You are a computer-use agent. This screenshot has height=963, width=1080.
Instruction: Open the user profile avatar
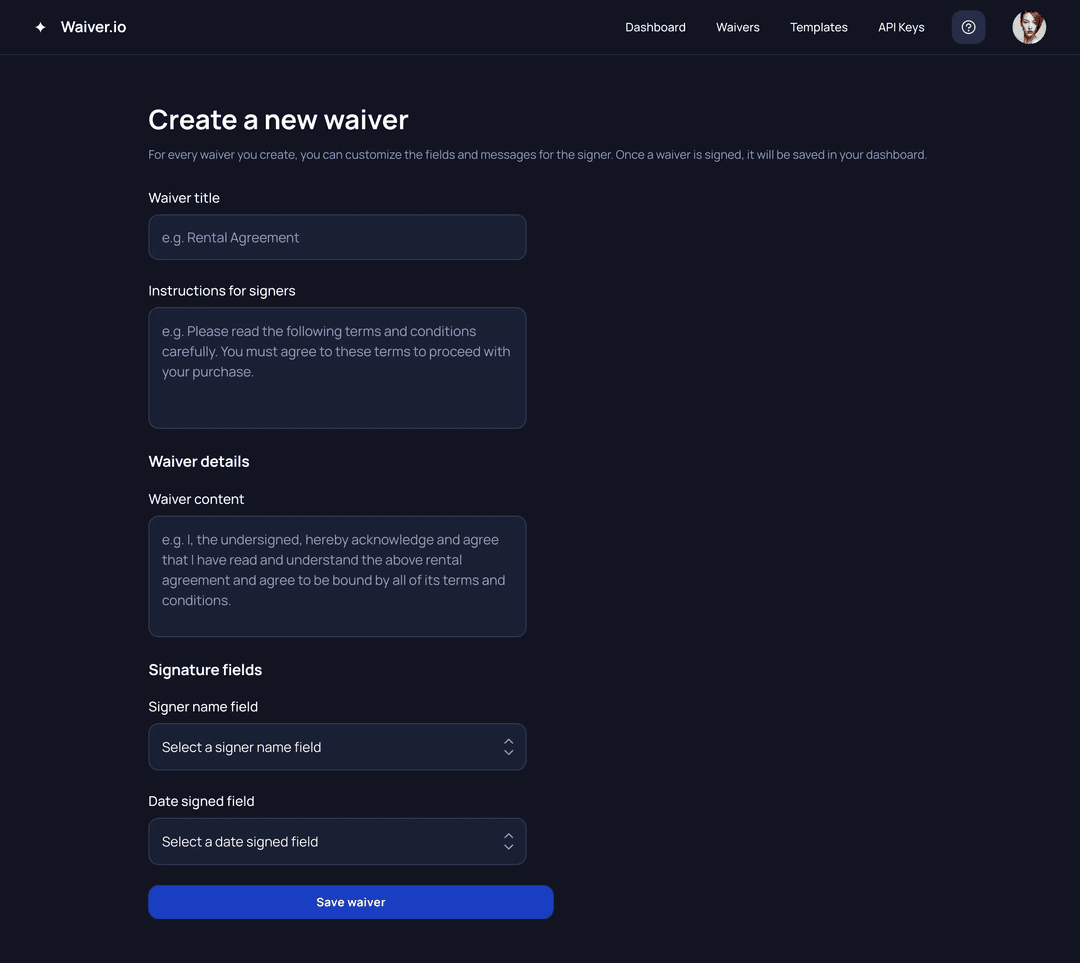pos(1029,27)
